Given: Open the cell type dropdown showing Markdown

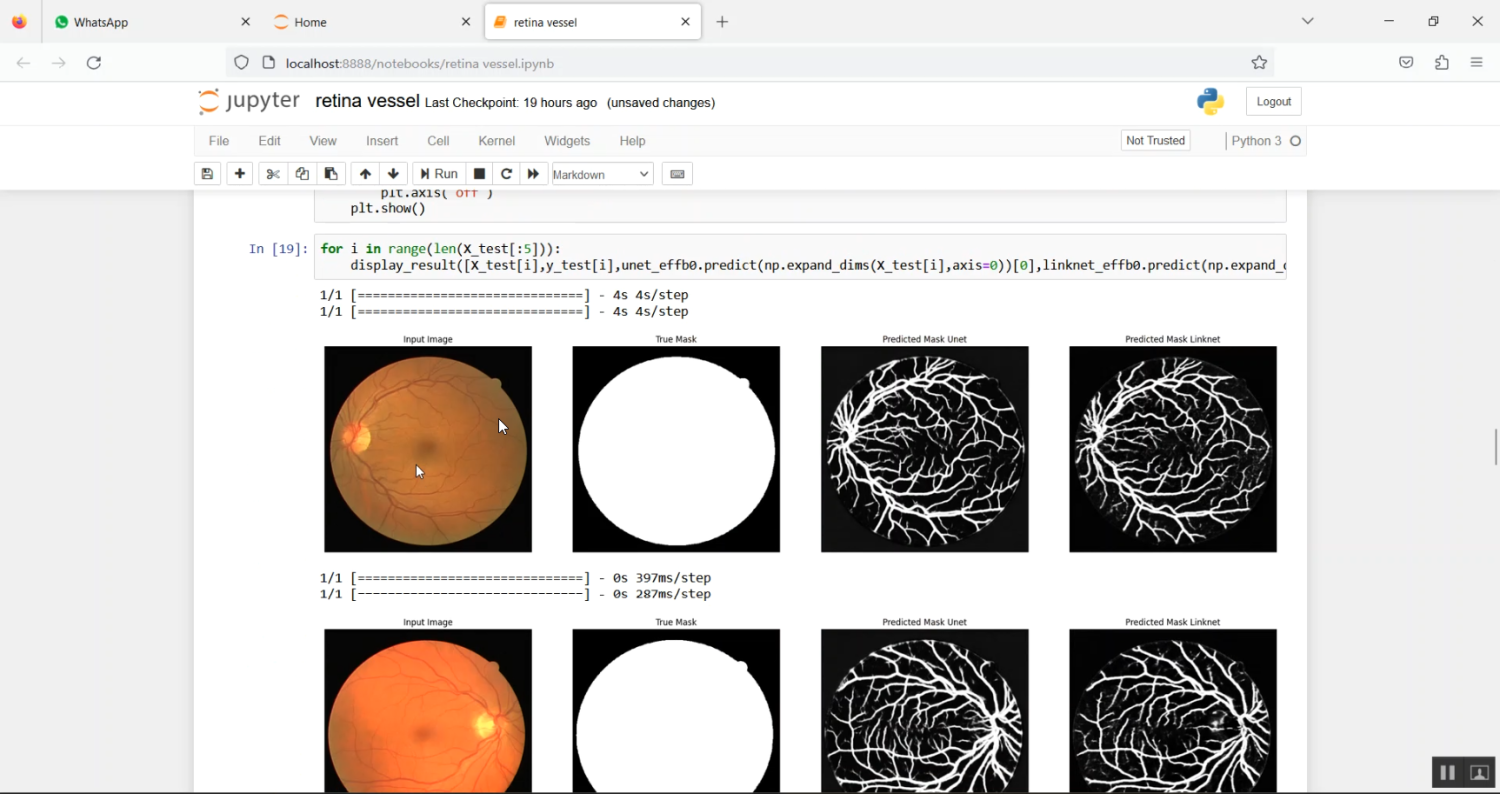Looking at the screenshot, I should tap(601, 173).
